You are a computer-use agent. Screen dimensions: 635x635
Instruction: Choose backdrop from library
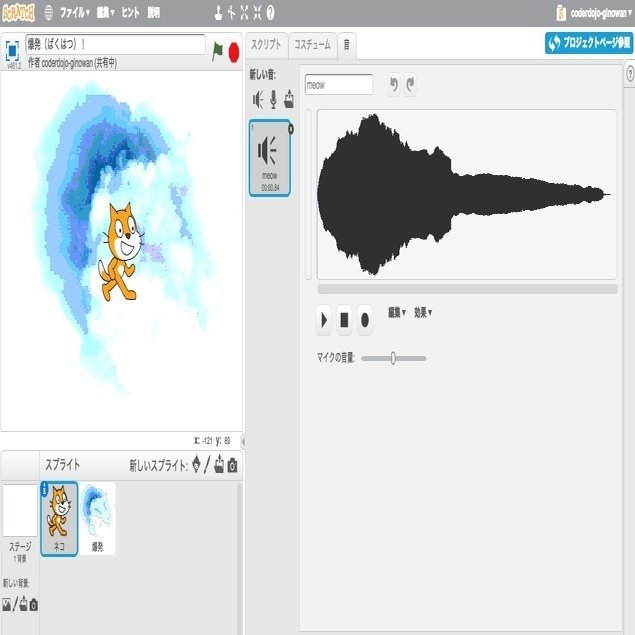click(7, 605)
